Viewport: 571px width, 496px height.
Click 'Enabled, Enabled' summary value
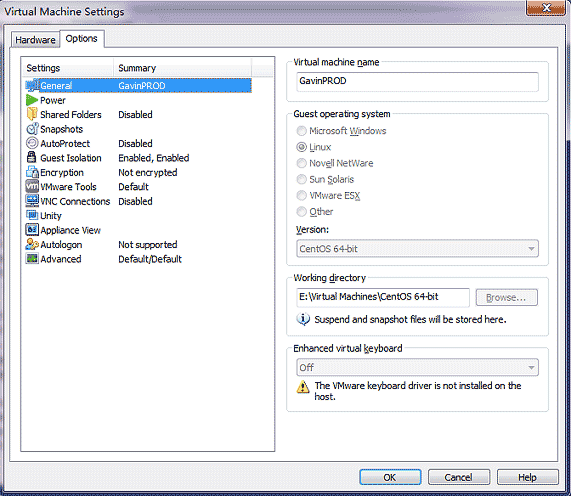[x=154, y=158]
